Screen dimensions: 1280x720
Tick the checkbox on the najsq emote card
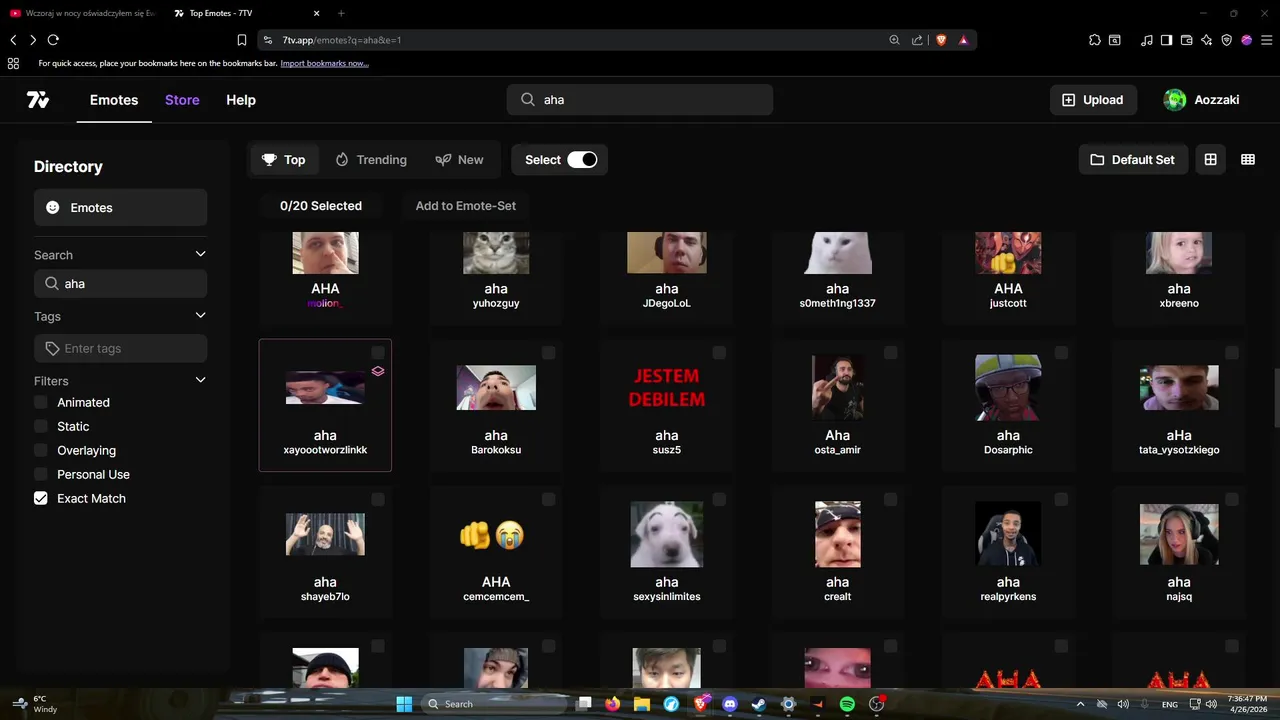1232,499
